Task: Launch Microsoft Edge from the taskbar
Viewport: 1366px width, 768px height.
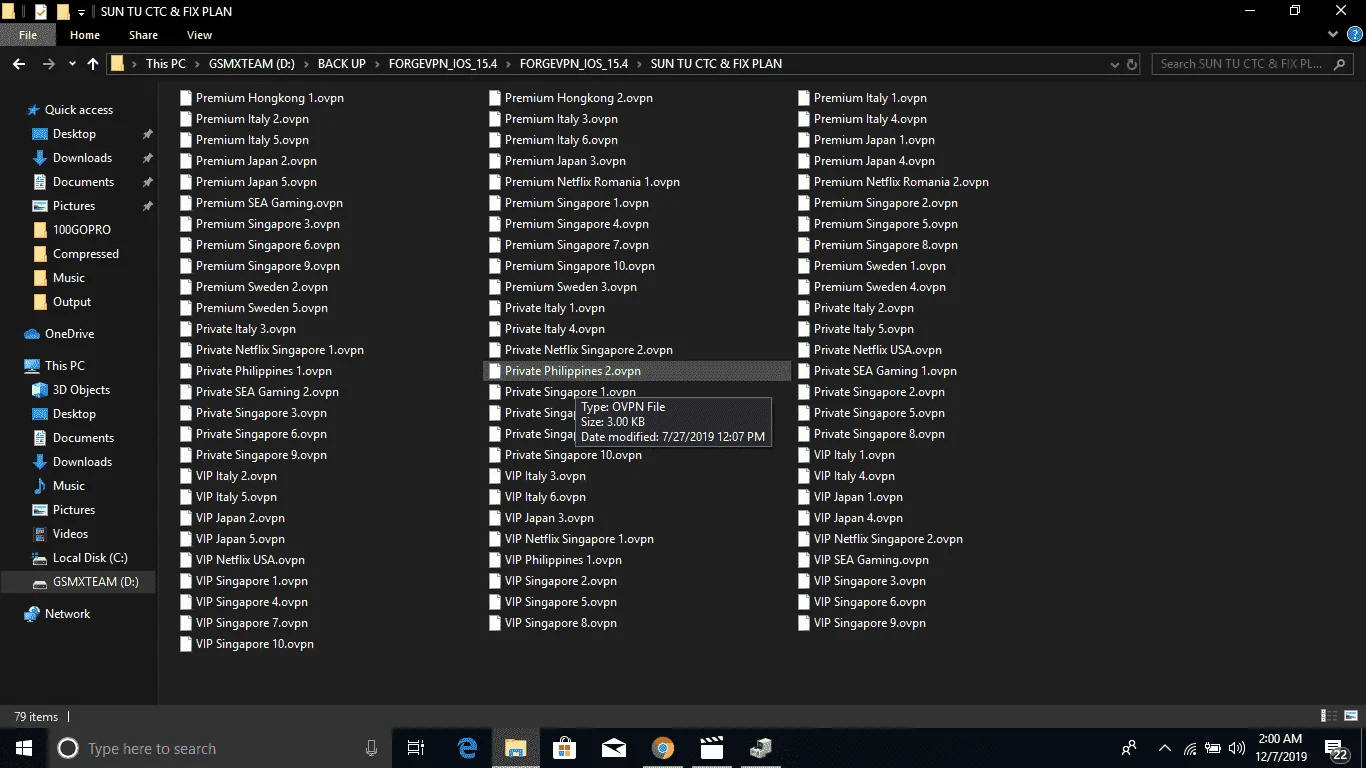Action: 467,748
